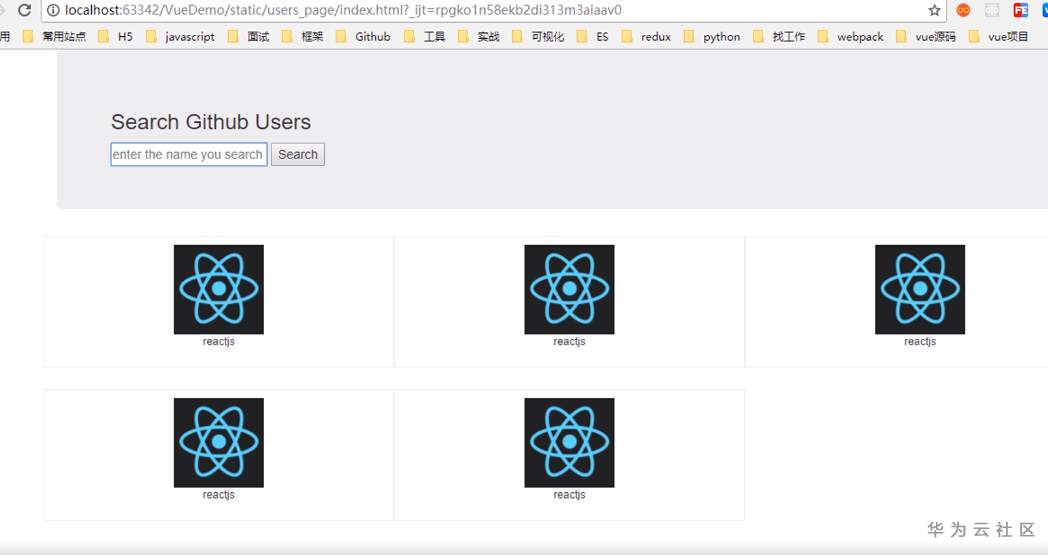Open the webpack bookmark folder
The height and width of the screenshot is (555, 1048).
pyautogui.click(x=851, y=37)
